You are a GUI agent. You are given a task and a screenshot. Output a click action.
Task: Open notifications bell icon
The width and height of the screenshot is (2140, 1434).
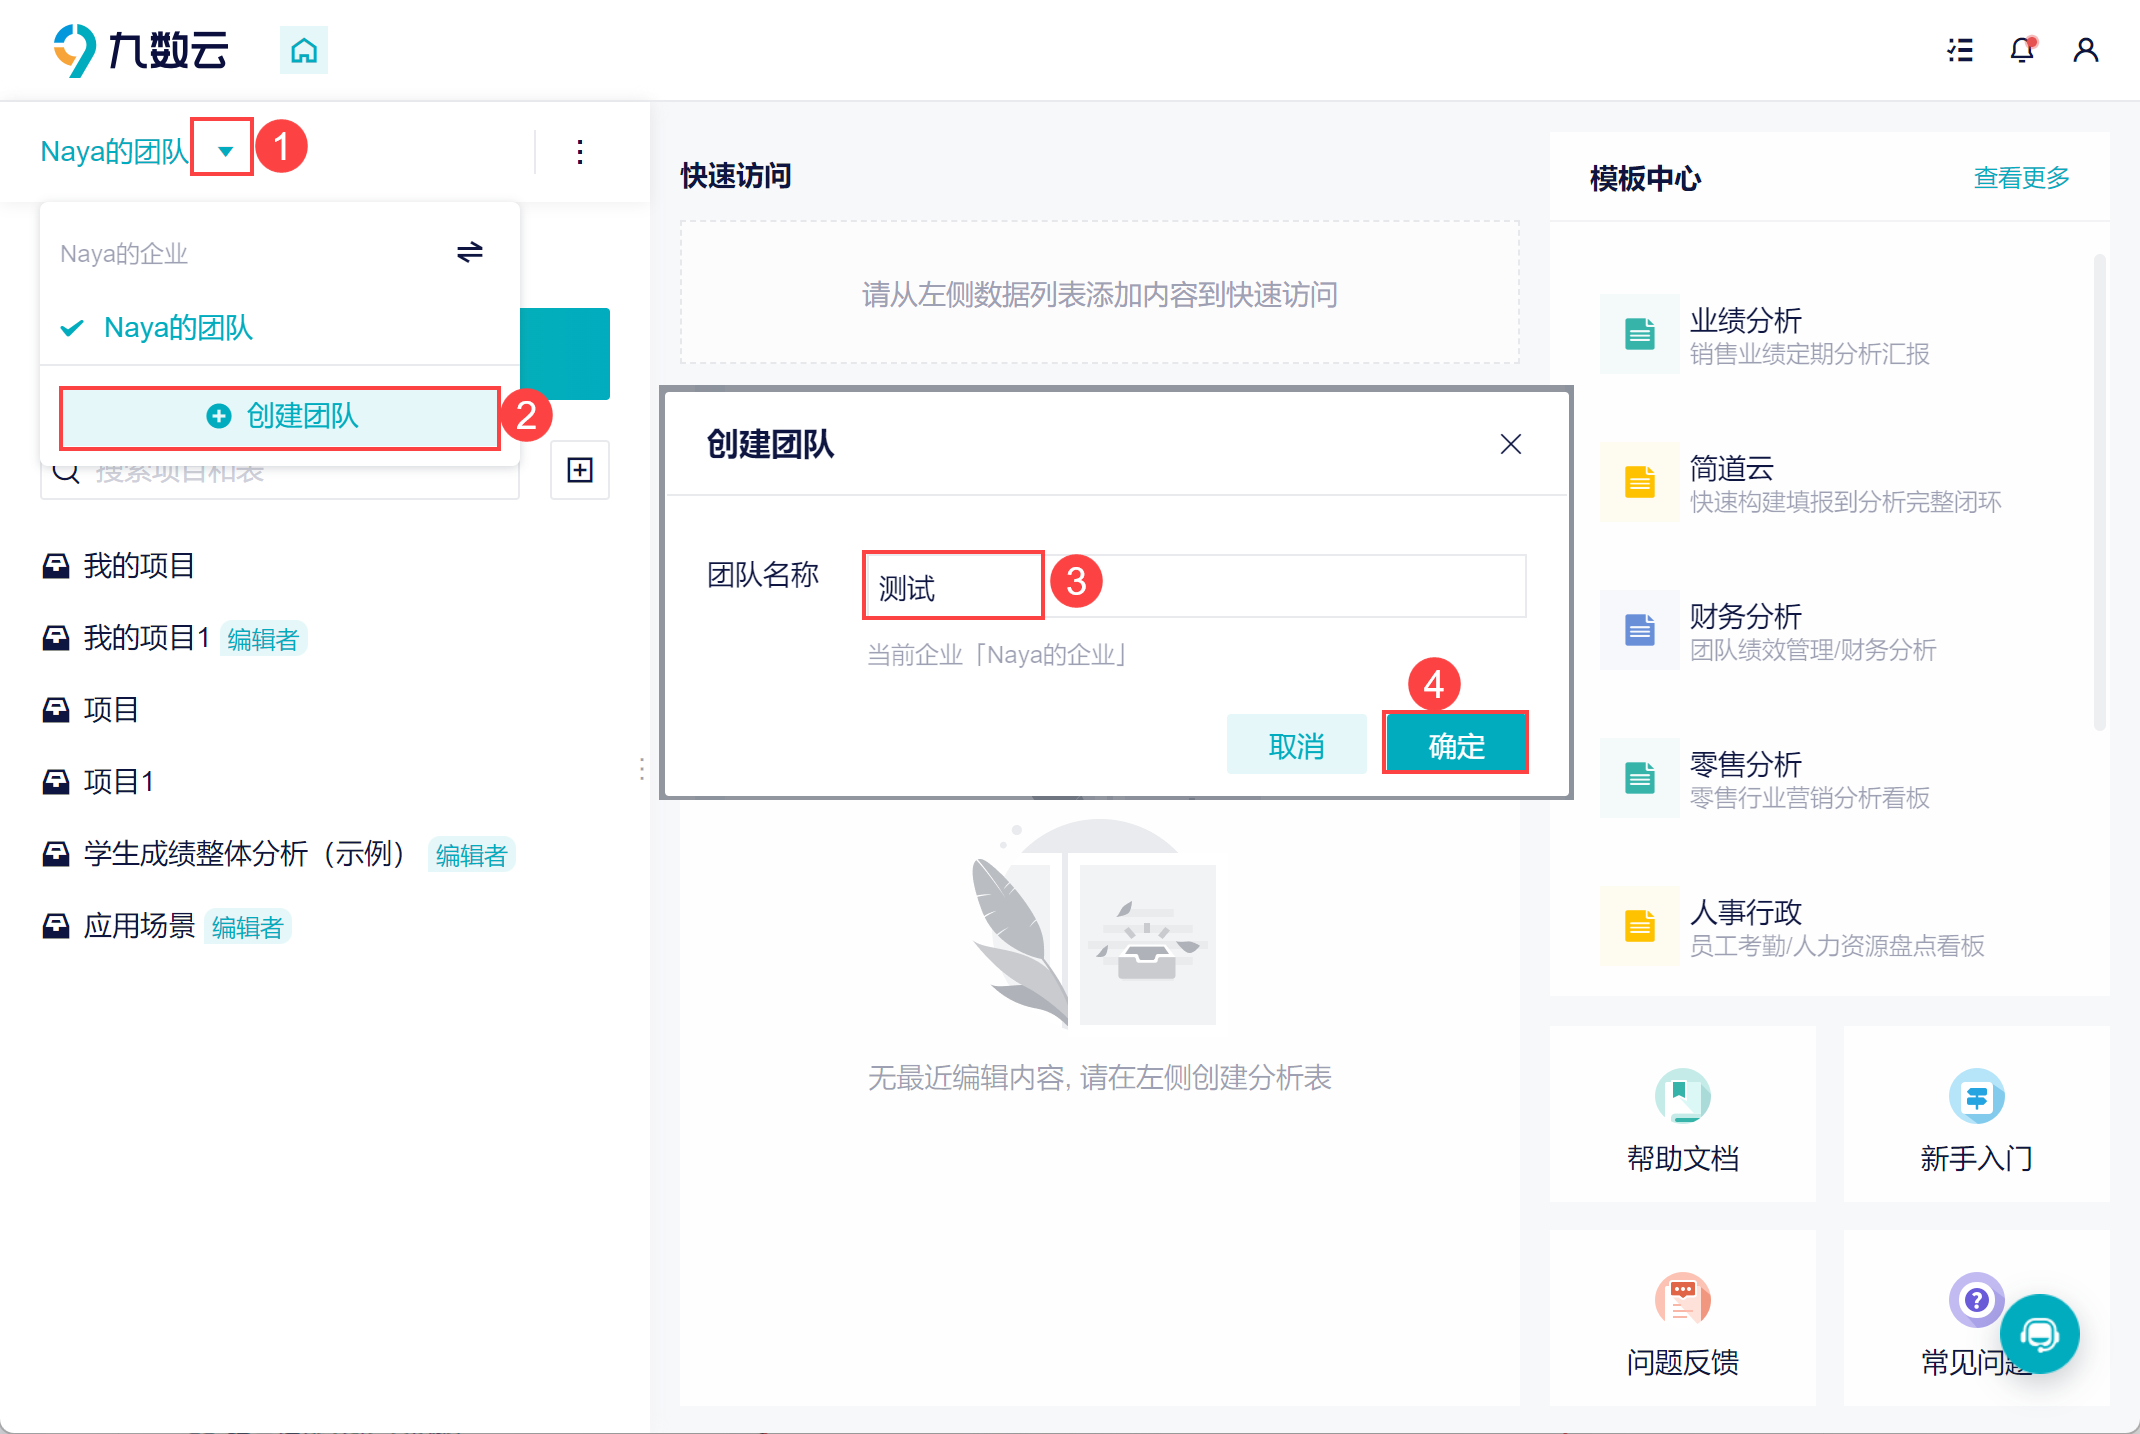pos(2022,50)
